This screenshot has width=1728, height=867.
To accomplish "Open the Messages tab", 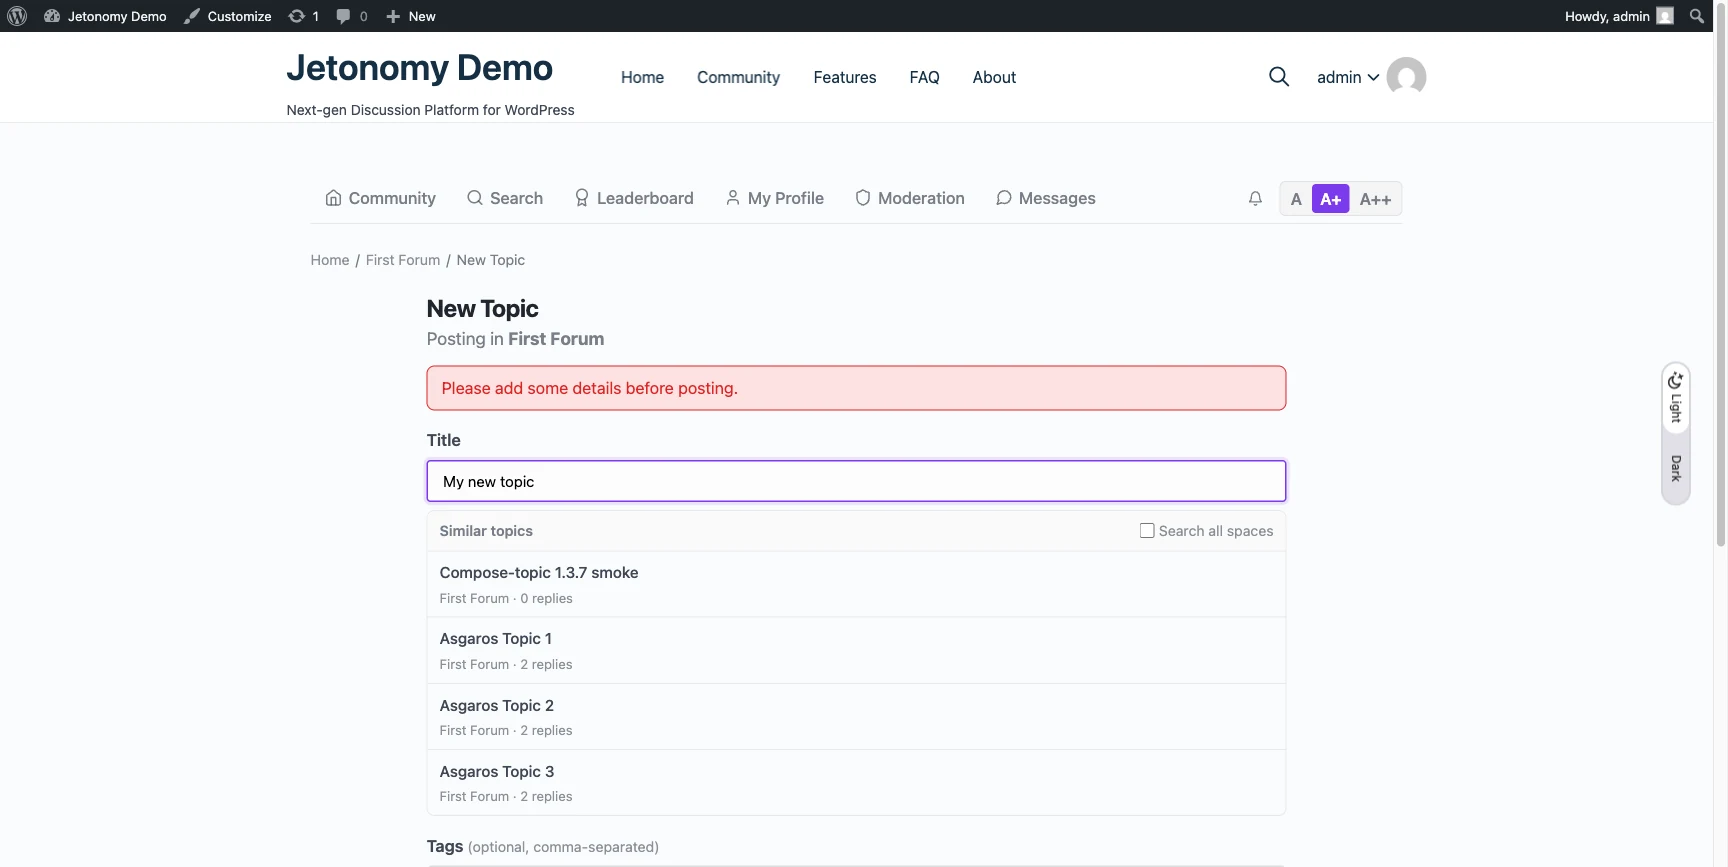I will tap(1046, 198).
